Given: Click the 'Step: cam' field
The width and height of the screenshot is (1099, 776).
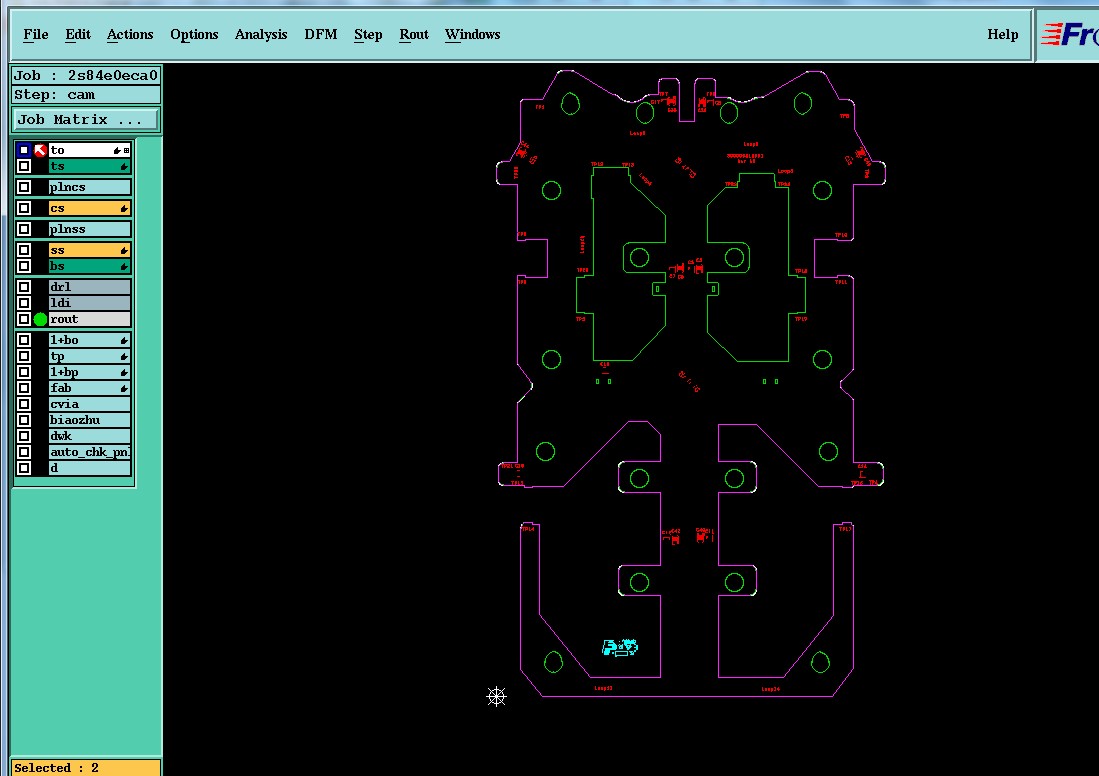Looking at the screenshot, I should tap(86, 95).
